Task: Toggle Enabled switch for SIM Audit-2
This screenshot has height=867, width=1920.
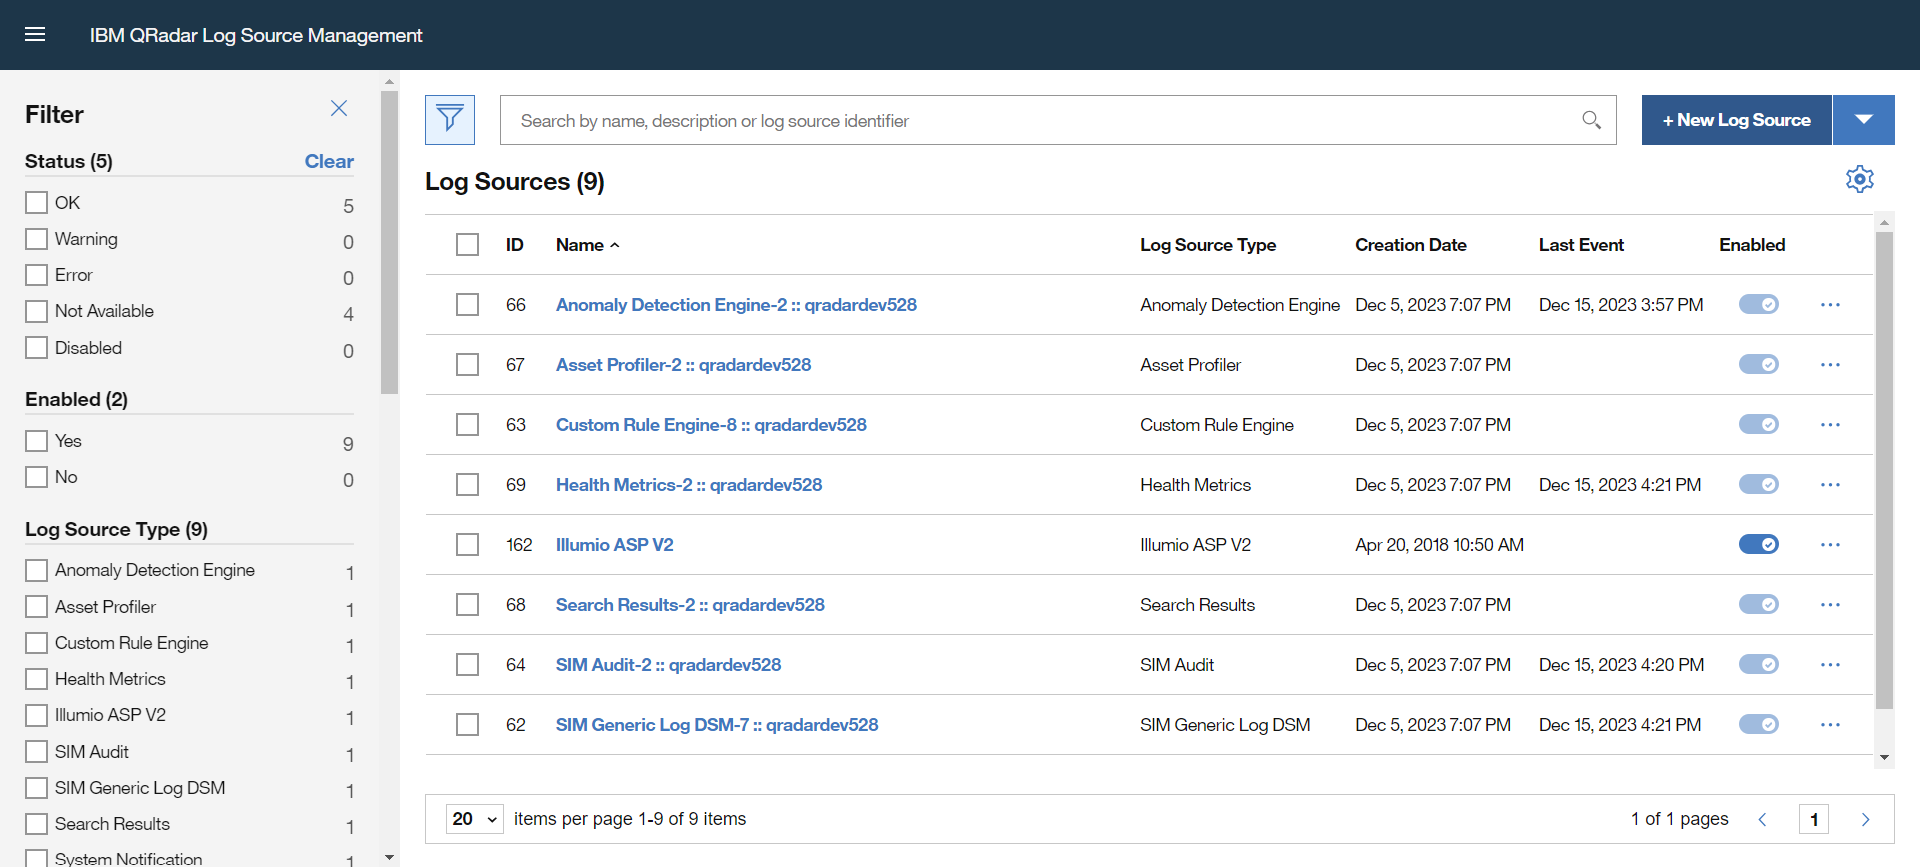Action: 1758,664
